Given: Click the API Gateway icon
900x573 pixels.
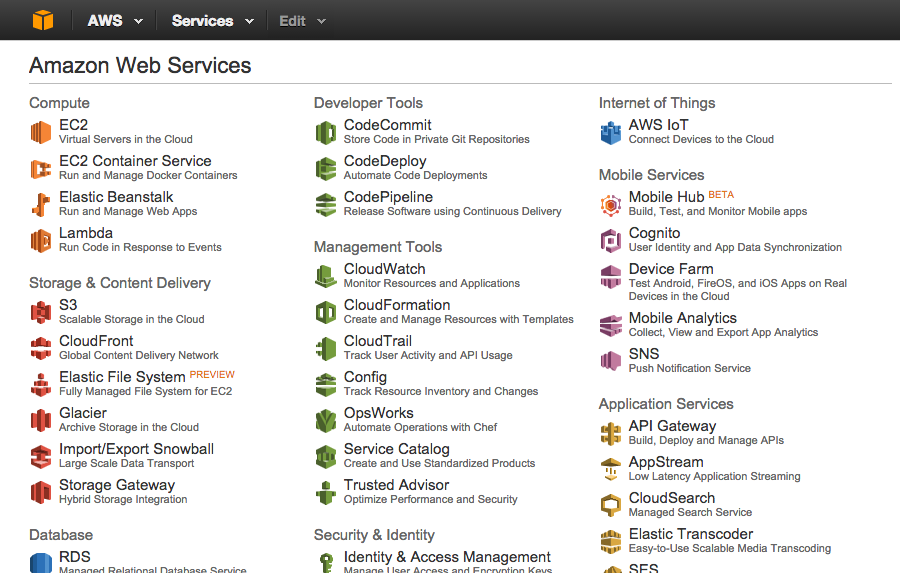Looking at the screenshot, I should 610,433.
